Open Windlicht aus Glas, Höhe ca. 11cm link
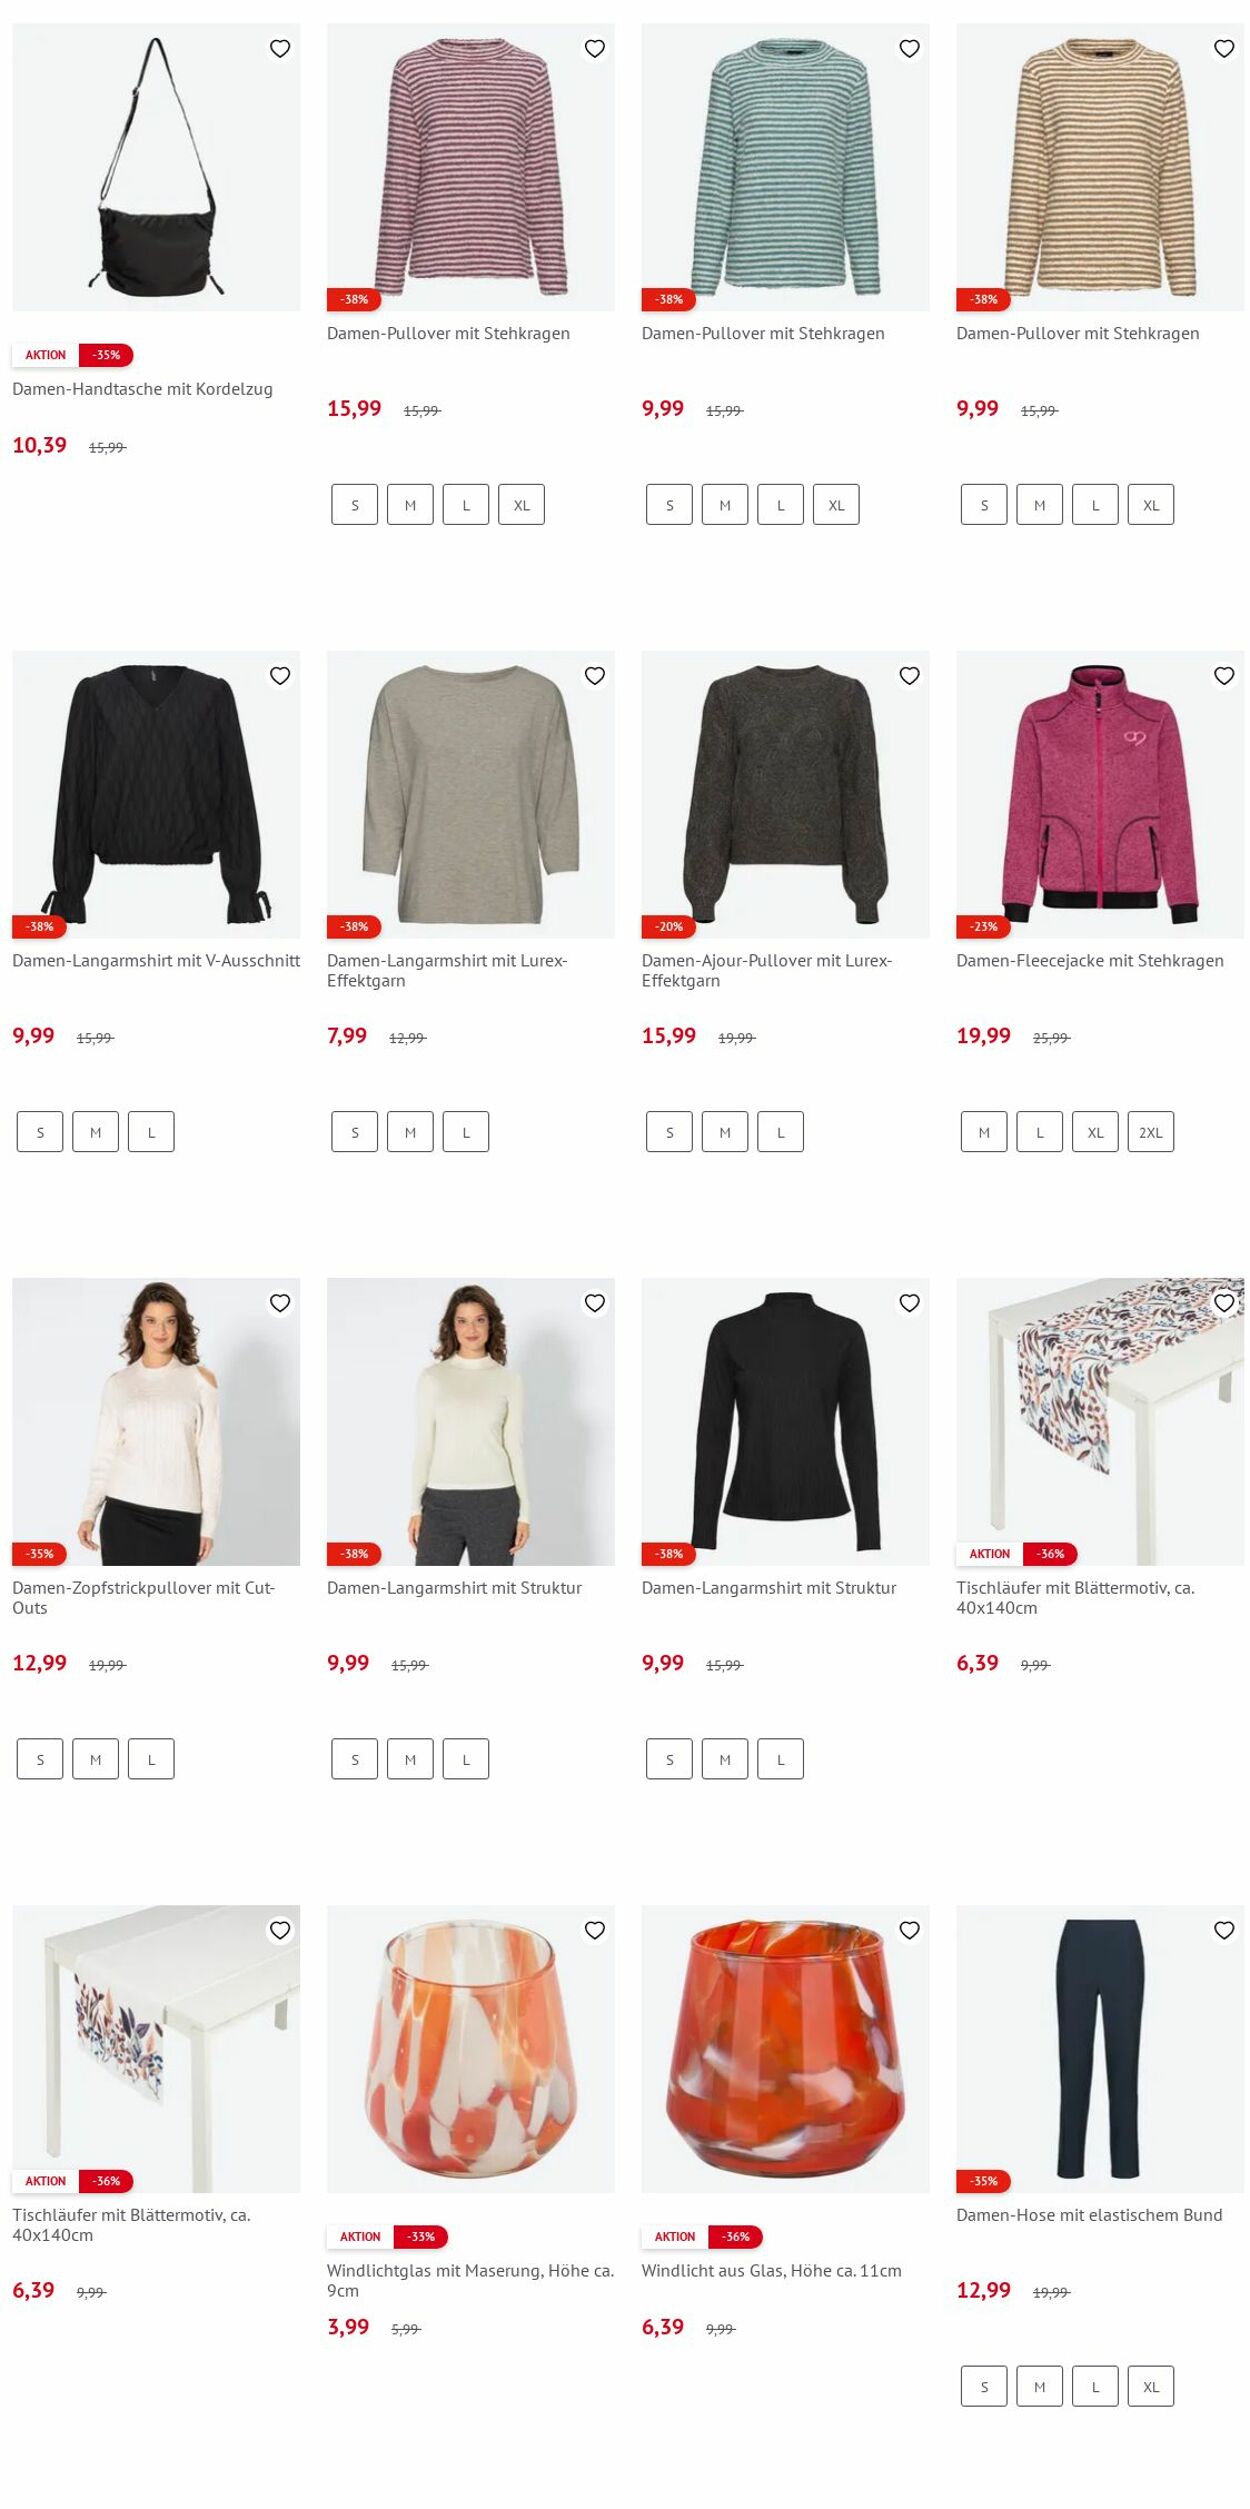 pyautogui.click(x=771, y=2271)
